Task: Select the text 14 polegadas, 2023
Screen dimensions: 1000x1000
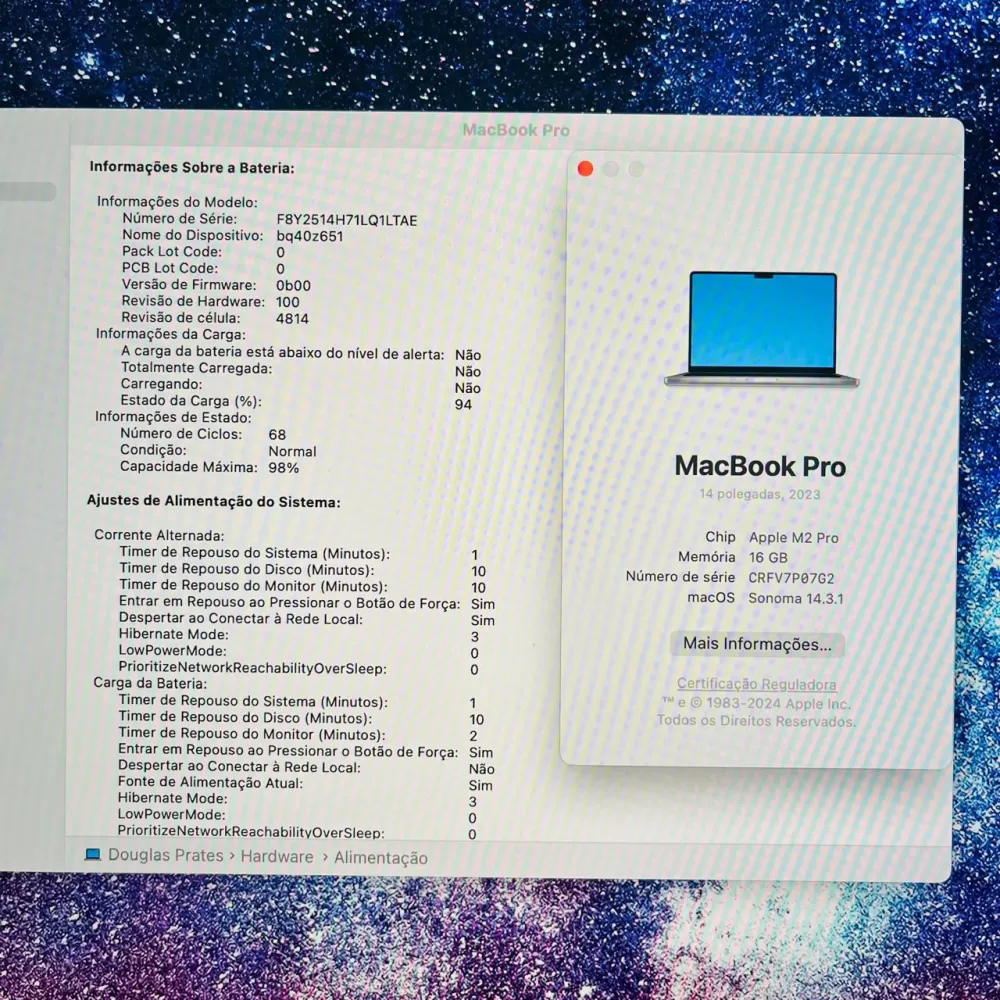Action: pyautogui.click(x=760, y=494)
